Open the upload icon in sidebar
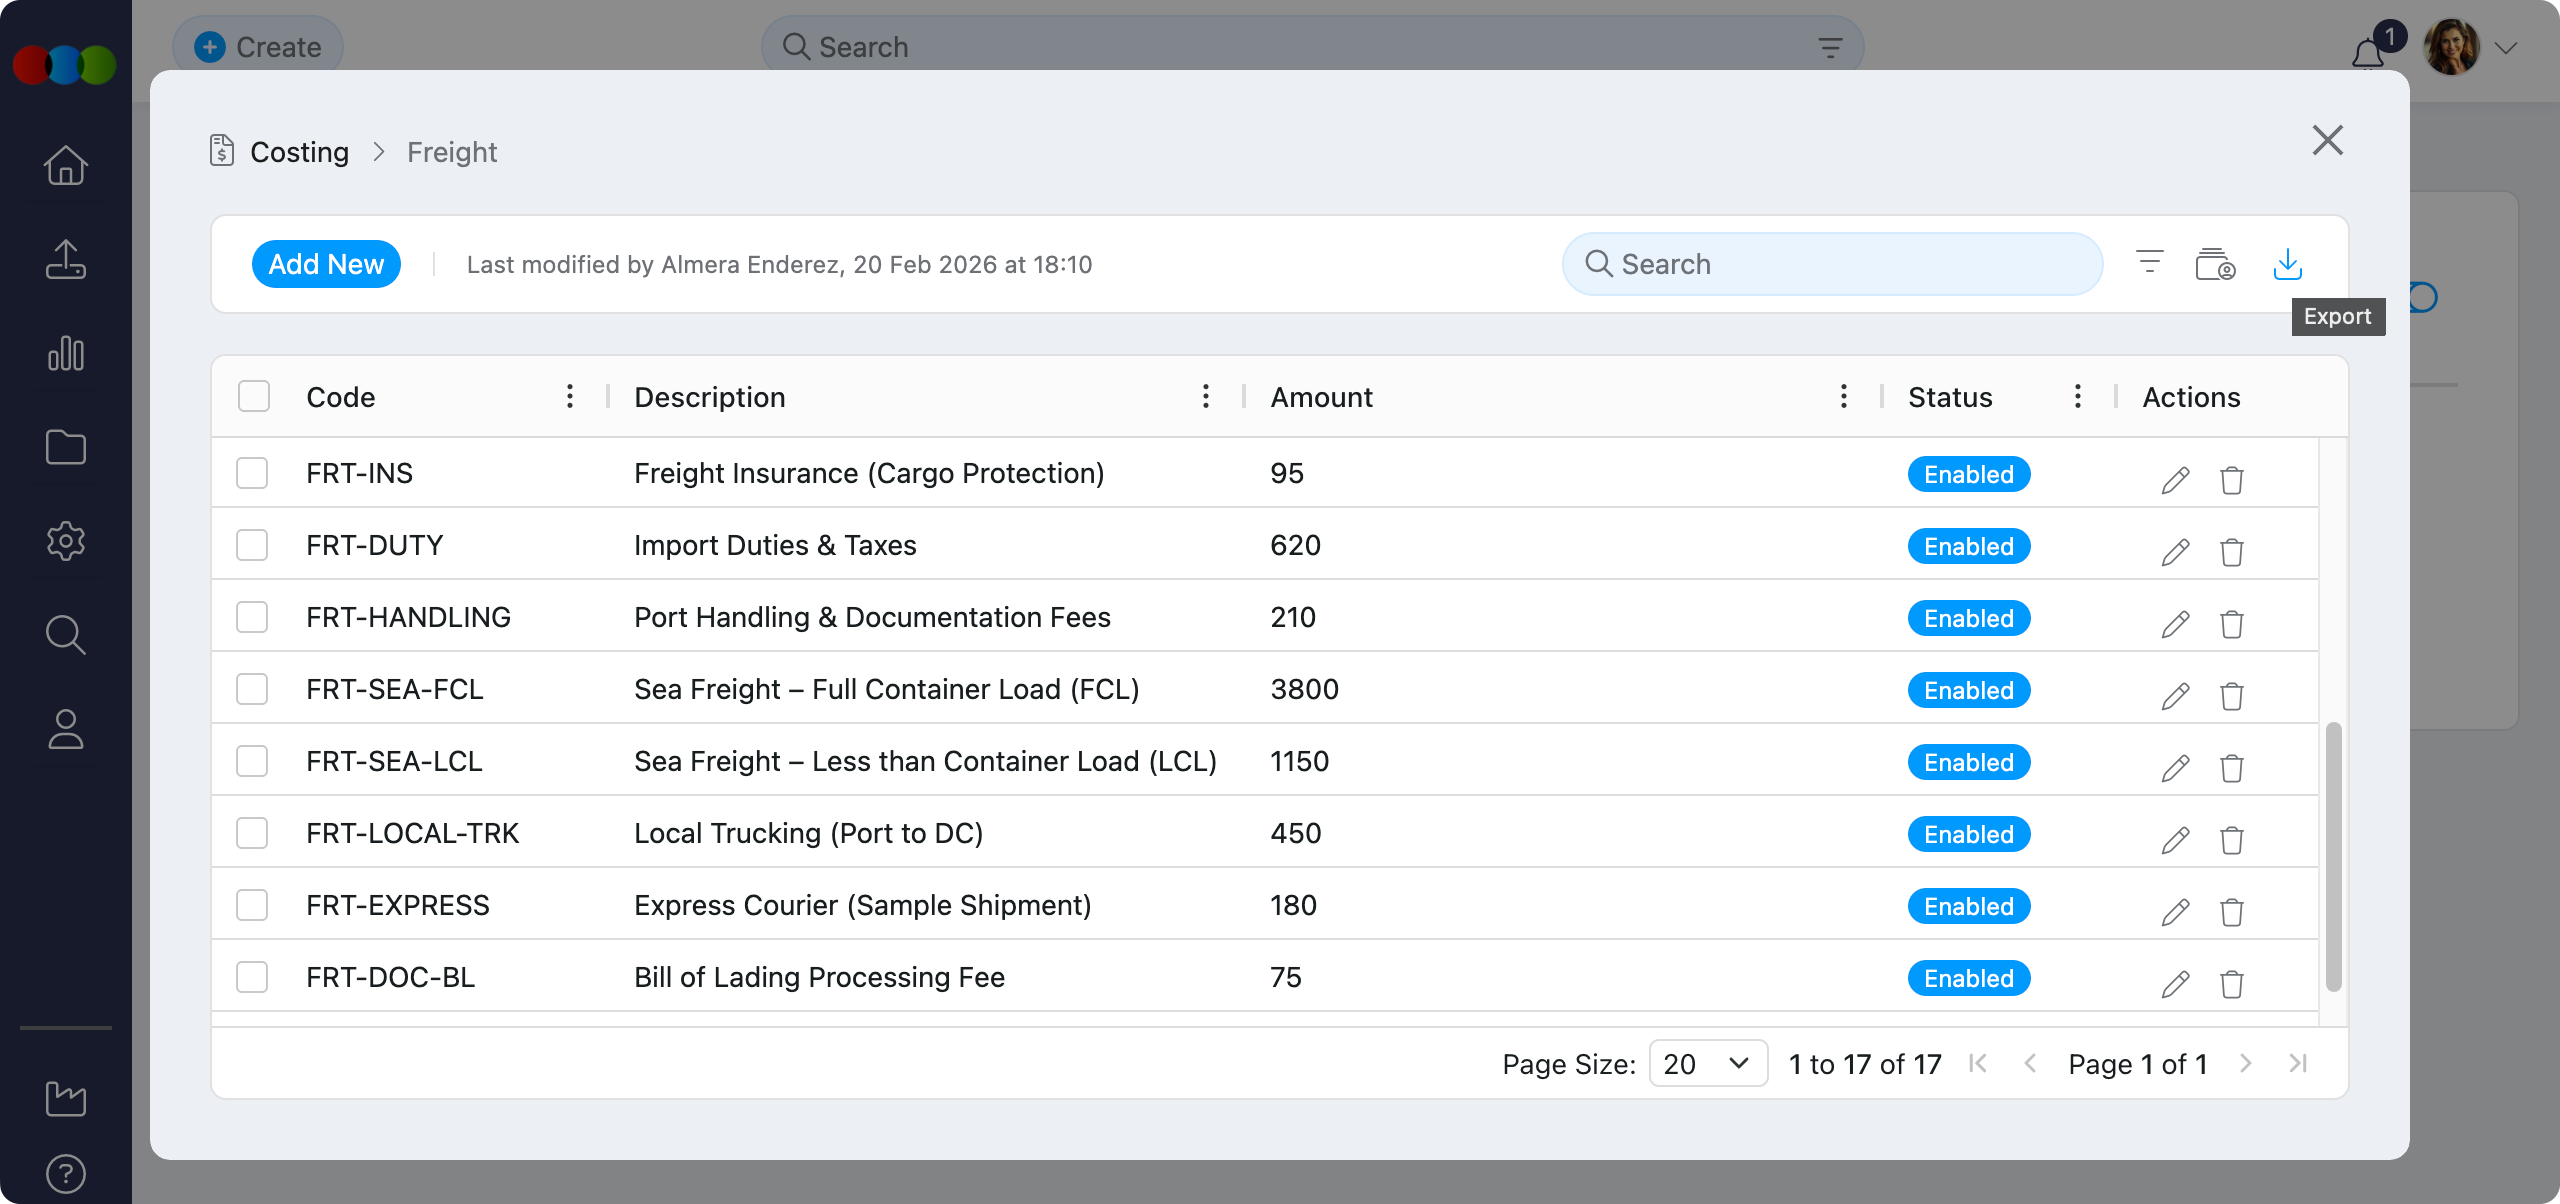This screenshot has width=2560, height=1204. (66, 259)
